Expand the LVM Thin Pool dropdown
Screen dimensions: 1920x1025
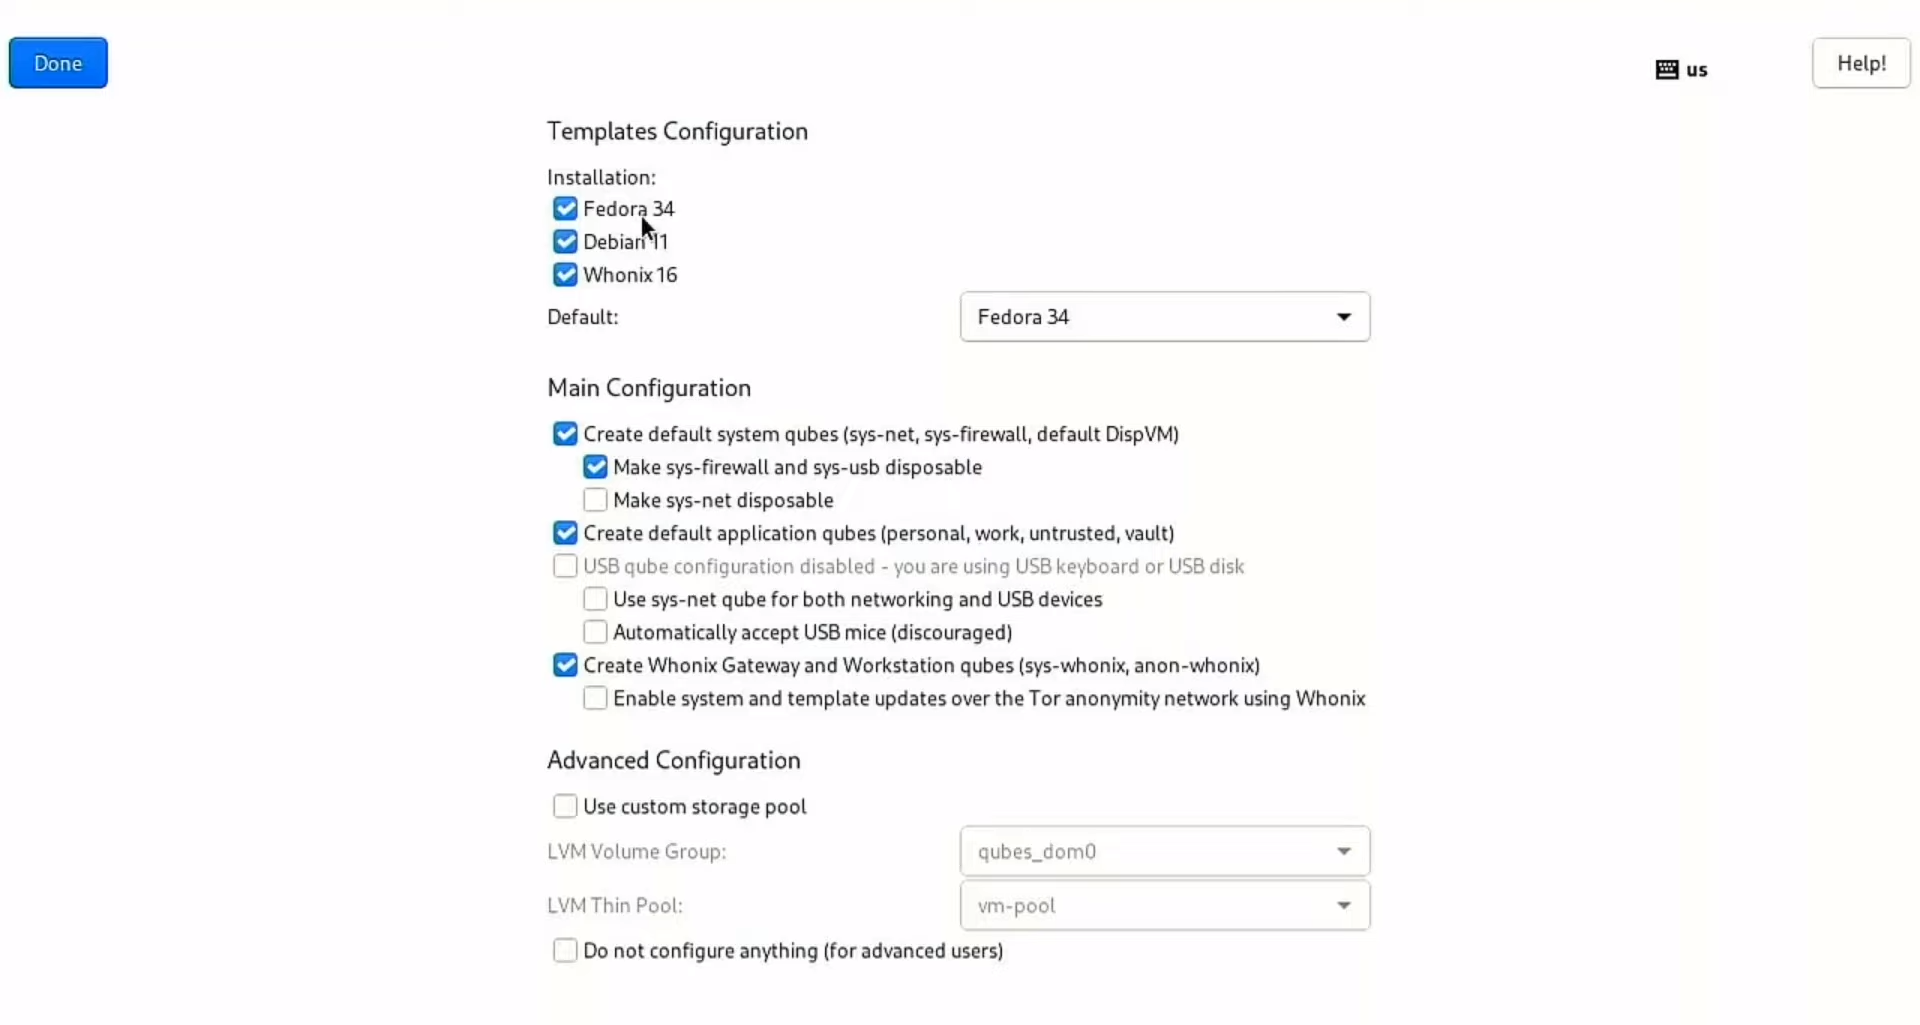click(x=1164, y=906)
